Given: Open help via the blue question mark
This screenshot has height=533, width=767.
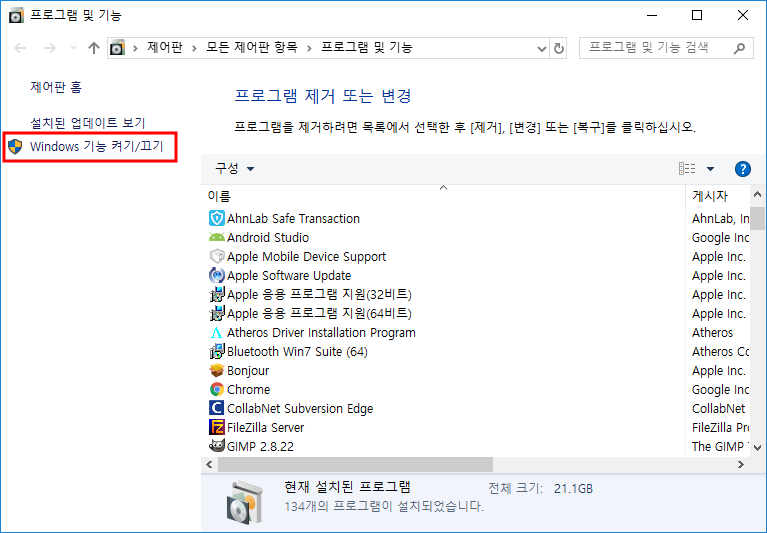Looking at the screenshot, I should [743, 169].
